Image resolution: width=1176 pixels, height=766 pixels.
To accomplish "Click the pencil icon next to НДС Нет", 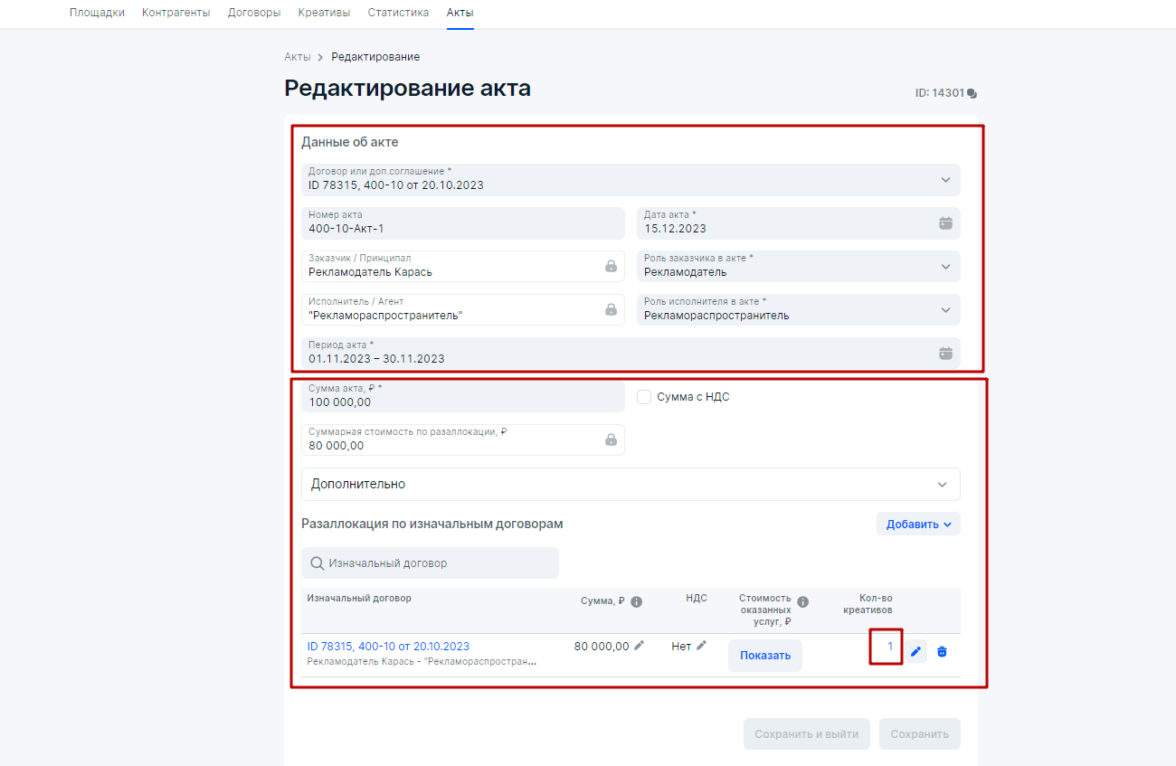I will (702, 646).
